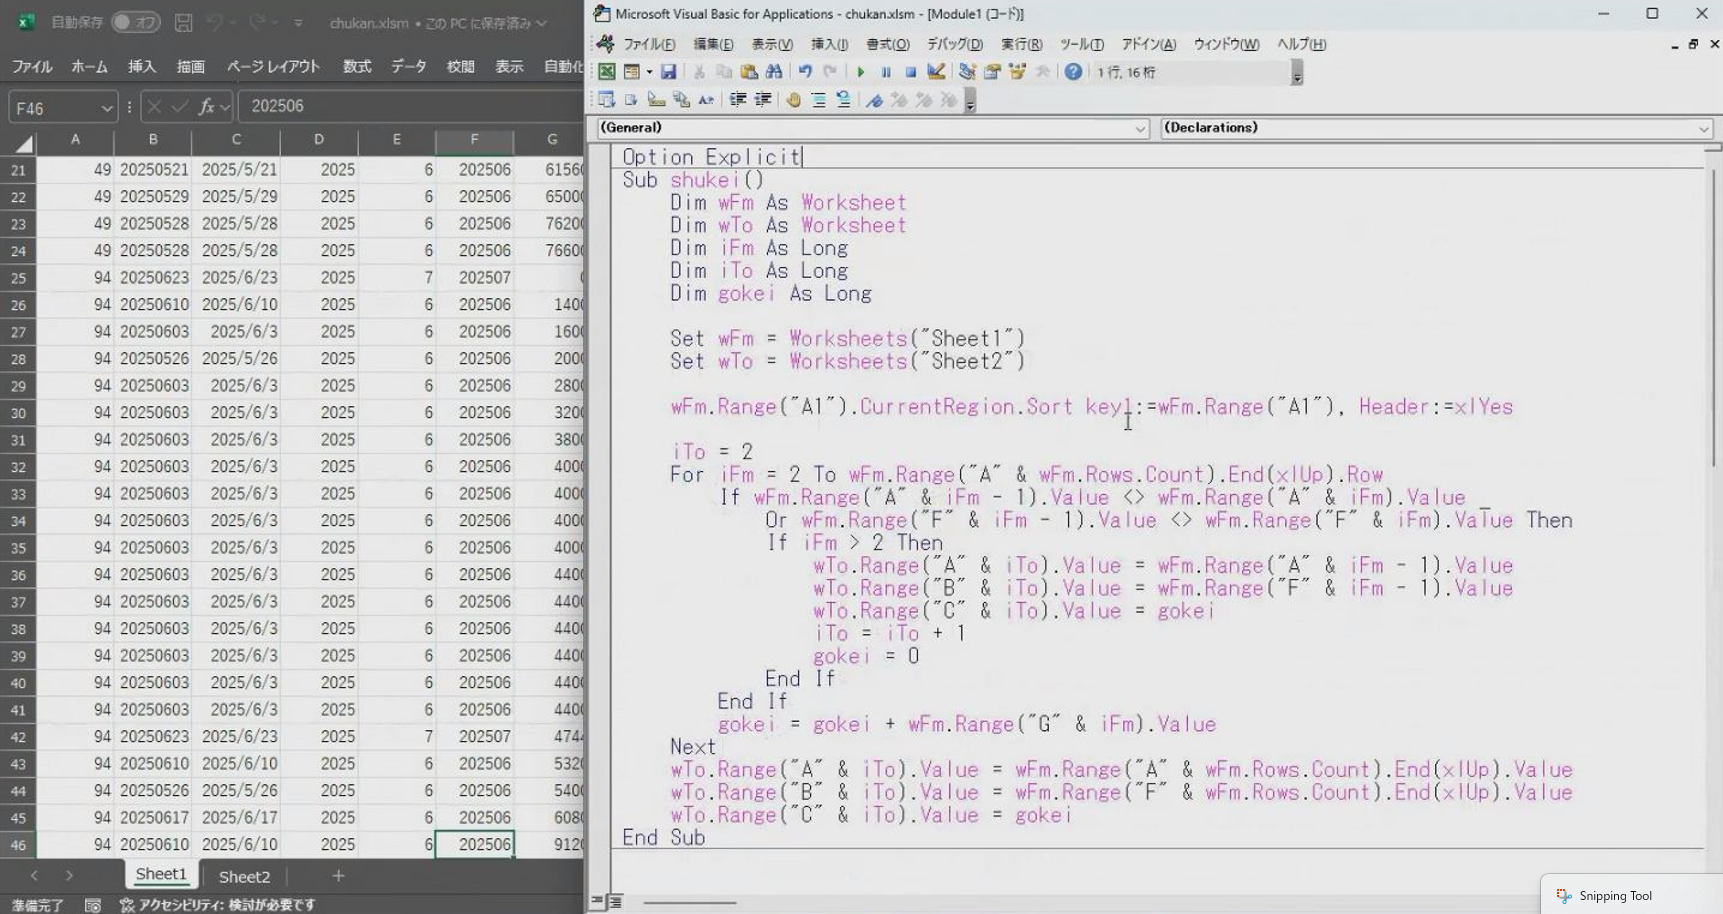Click the List Constants icon in Edit toolbar

tap(631, 100)
